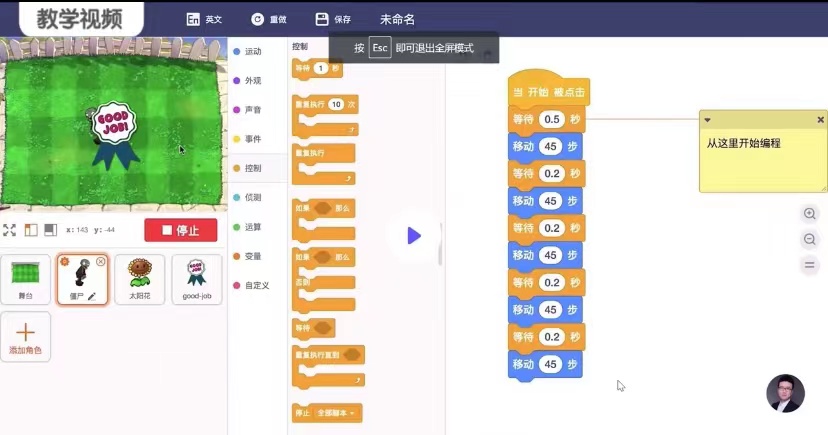Click the purple play arrow button
Image resolution: width=828 pixels, height=435 pixels.
[414, 235]
